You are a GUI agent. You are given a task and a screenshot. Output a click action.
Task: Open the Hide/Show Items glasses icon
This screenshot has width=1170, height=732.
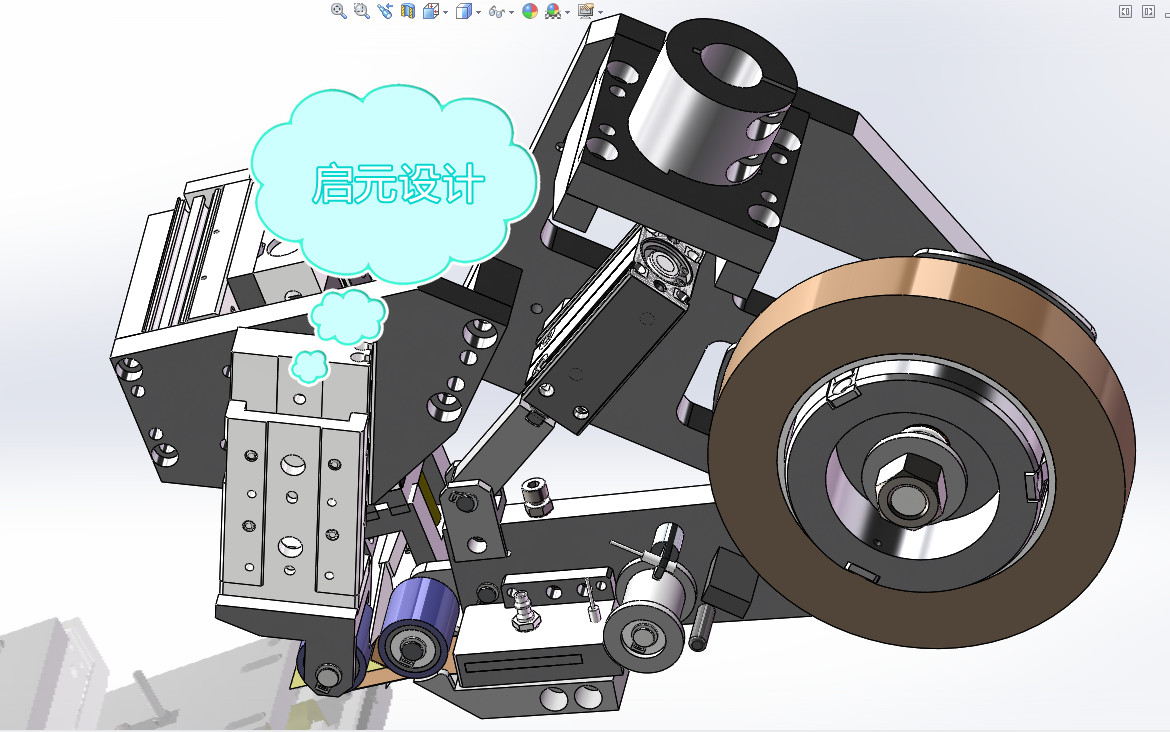496,11
